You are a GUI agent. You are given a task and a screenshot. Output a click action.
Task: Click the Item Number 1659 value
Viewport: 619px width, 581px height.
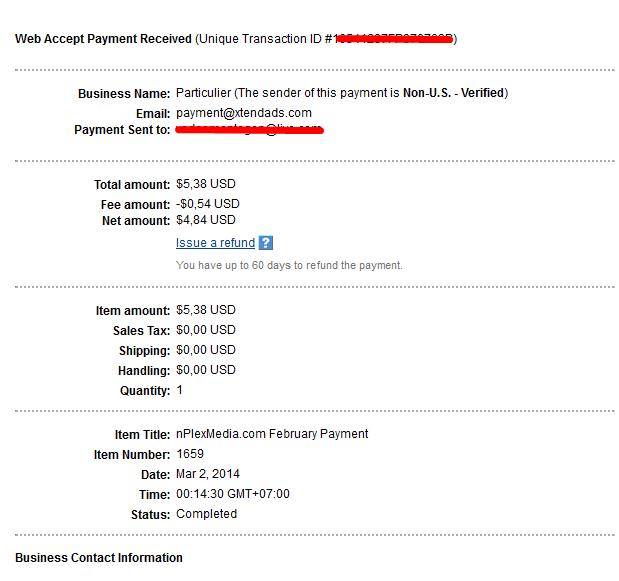pyautogui.click(x=190, y=454)
